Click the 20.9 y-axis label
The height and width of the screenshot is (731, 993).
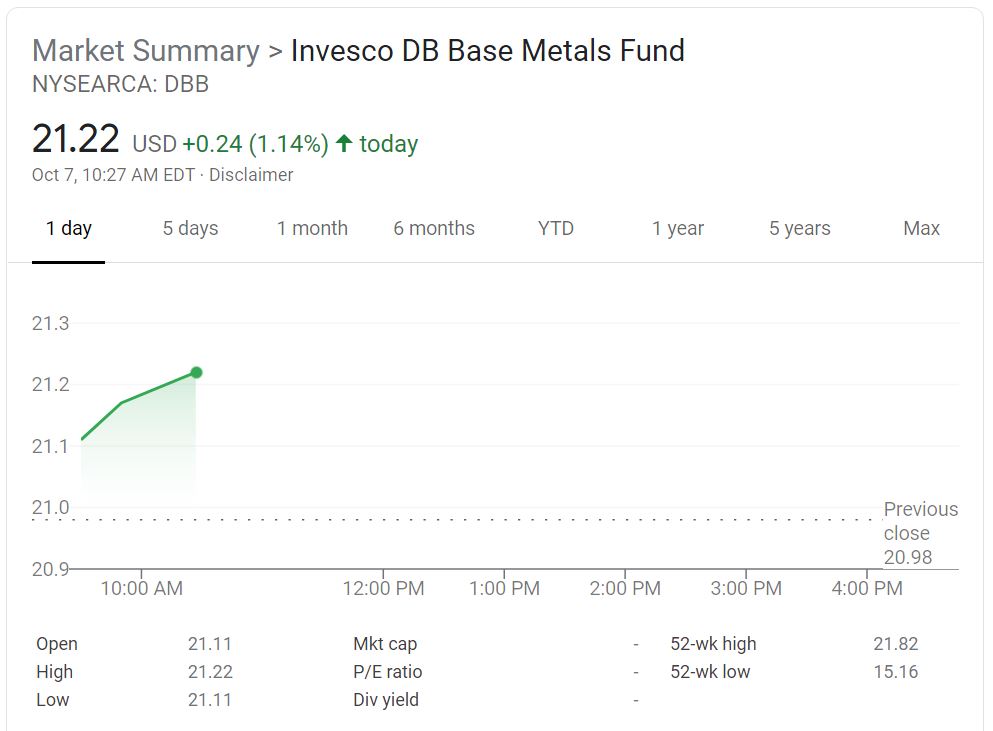(x=50, y=569)
